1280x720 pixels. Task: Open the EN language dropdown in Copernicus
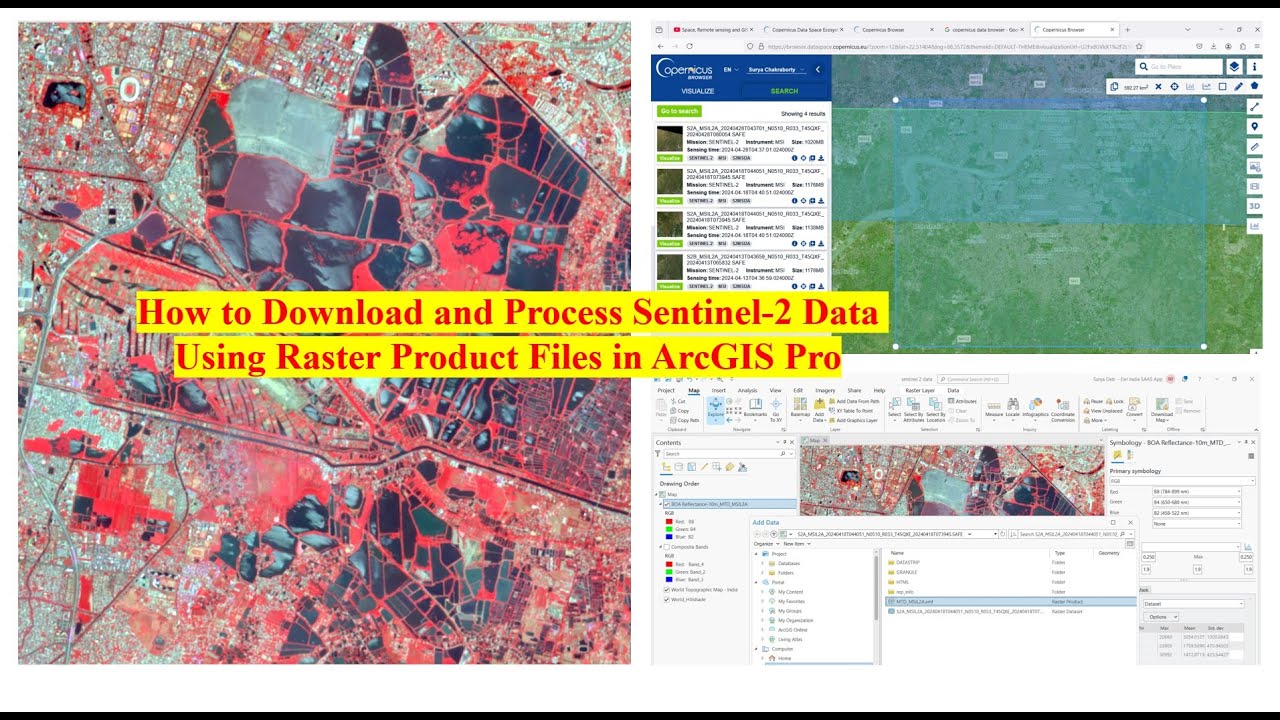point(730,70)
